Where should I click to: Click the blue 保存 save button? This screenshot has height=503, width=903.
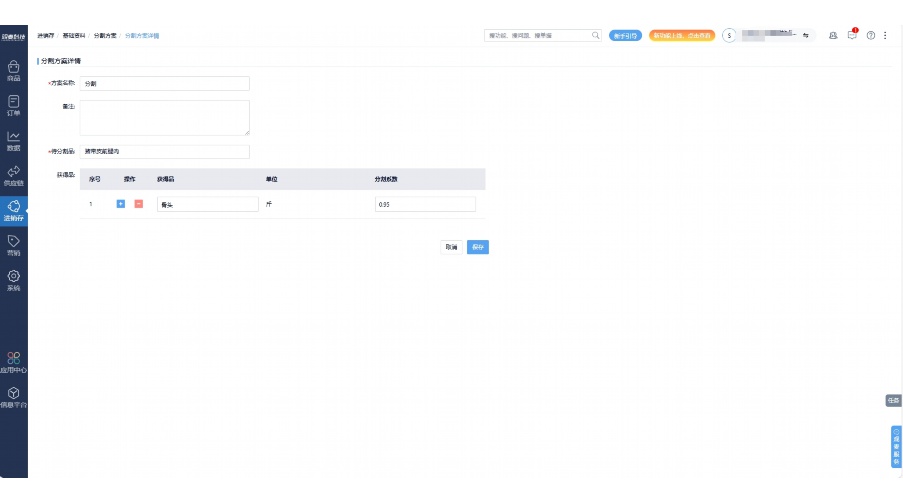[478, 247]
